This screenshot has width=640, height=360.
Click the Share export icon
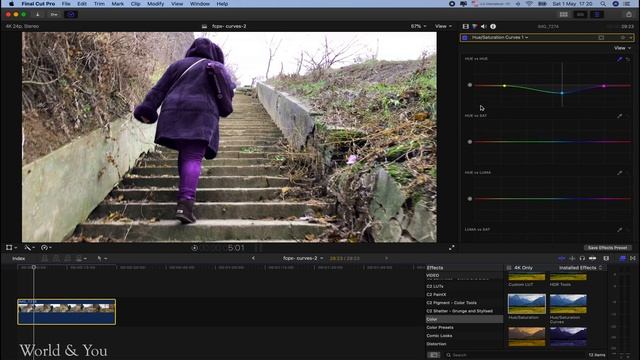(x=629, y=15)
